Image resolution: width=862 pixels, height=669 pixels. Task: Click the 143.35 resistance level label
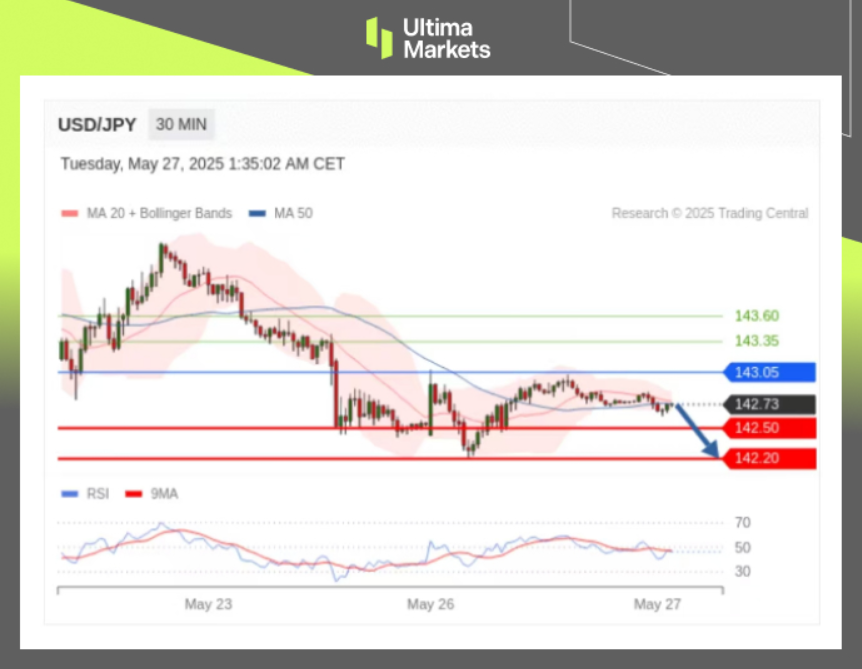(756, 341)
